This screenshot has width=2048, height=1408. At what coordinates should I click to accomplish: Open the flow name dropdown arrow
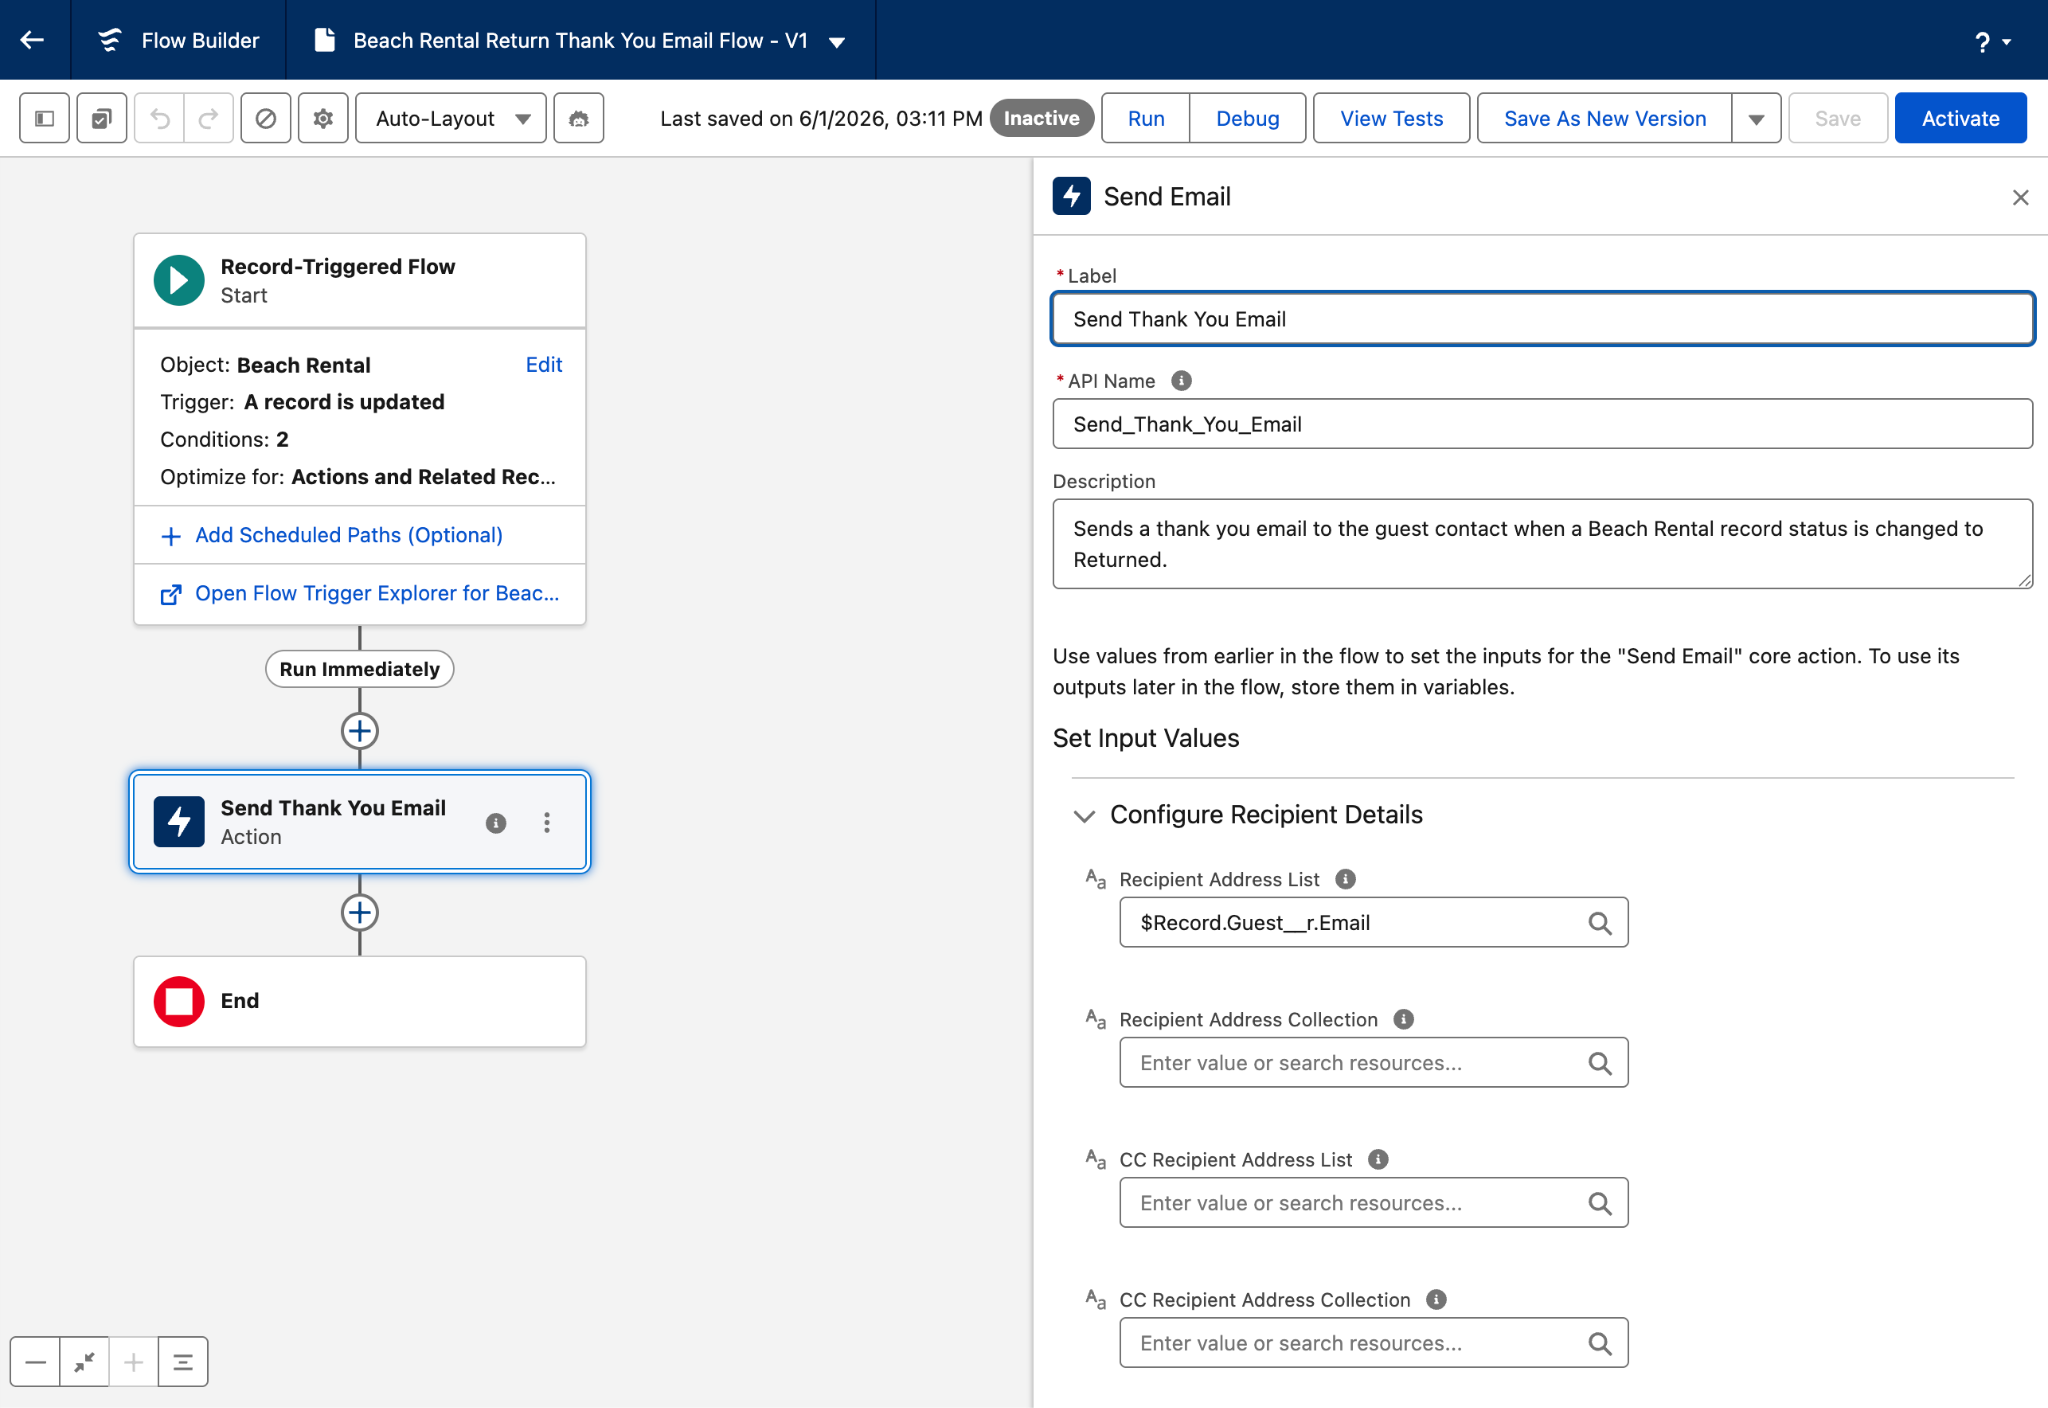[x=838, y=42]
